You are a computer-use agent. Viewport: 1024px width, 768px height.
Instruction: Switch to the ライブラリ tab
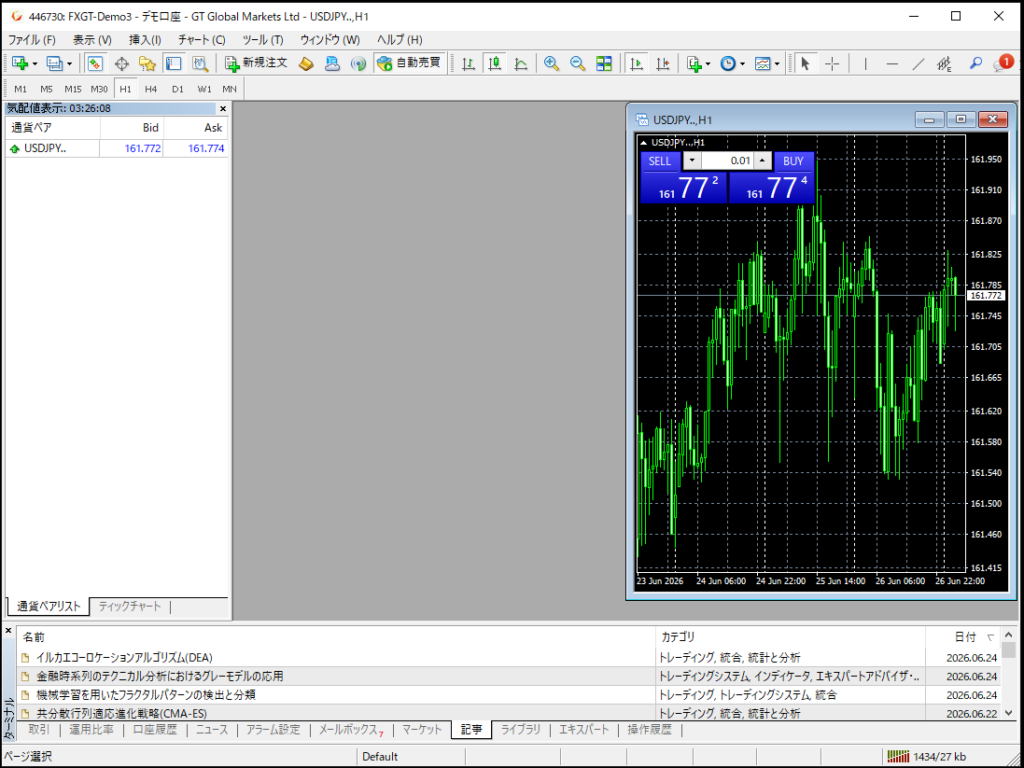tap(520, 729)
